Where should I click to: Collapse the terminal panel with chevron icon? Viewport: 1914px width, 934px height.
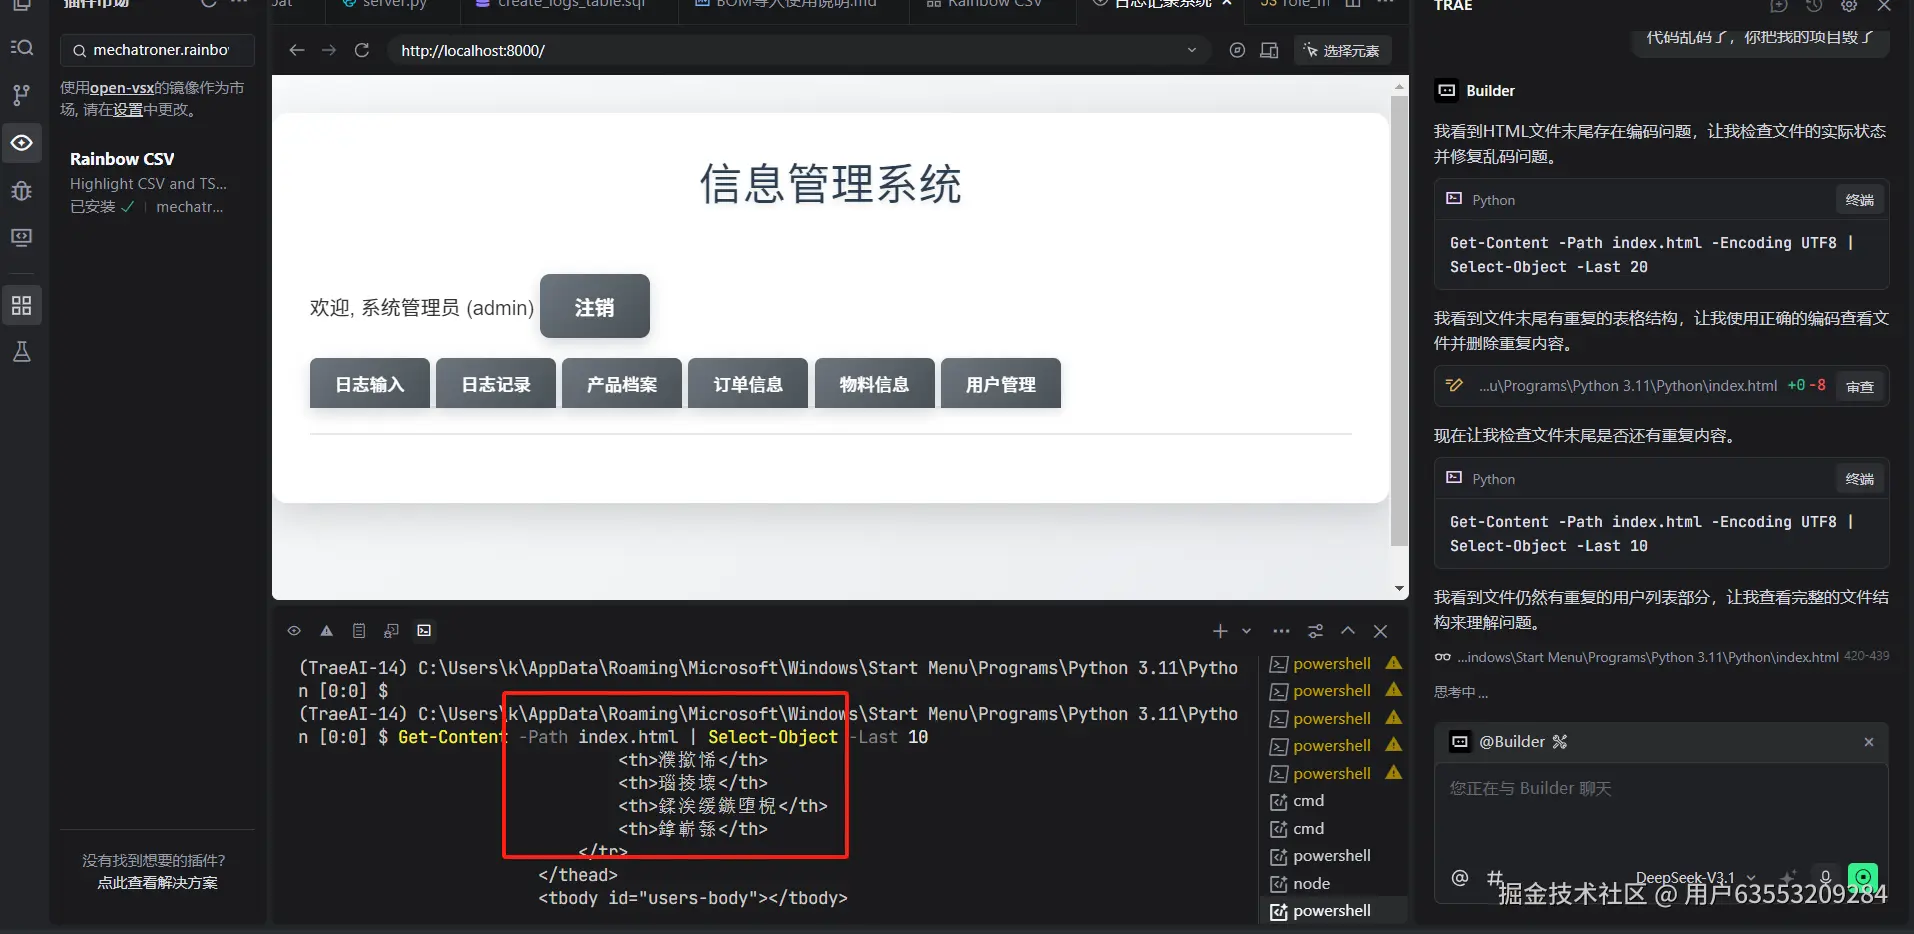coord(1348,631)
